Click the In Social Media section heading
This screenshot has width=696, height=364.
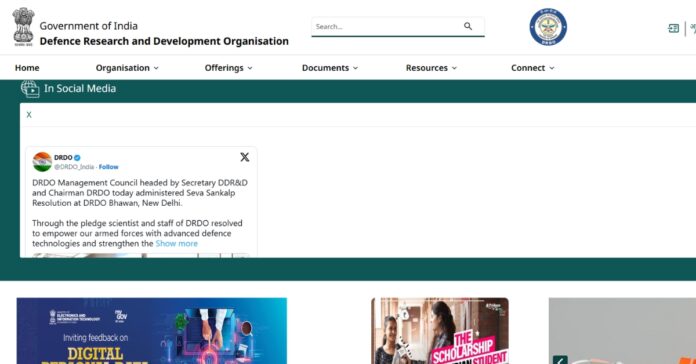[80, 89]
